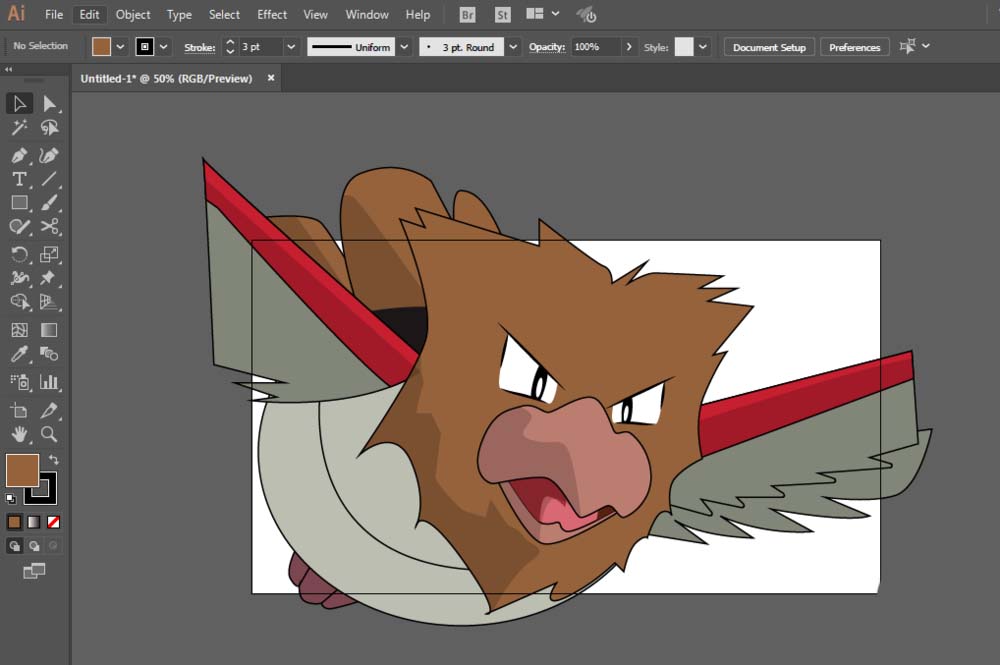This screenshot has width=1000, height=665.
Task: Click the Document Setup button
Action: 769,47
